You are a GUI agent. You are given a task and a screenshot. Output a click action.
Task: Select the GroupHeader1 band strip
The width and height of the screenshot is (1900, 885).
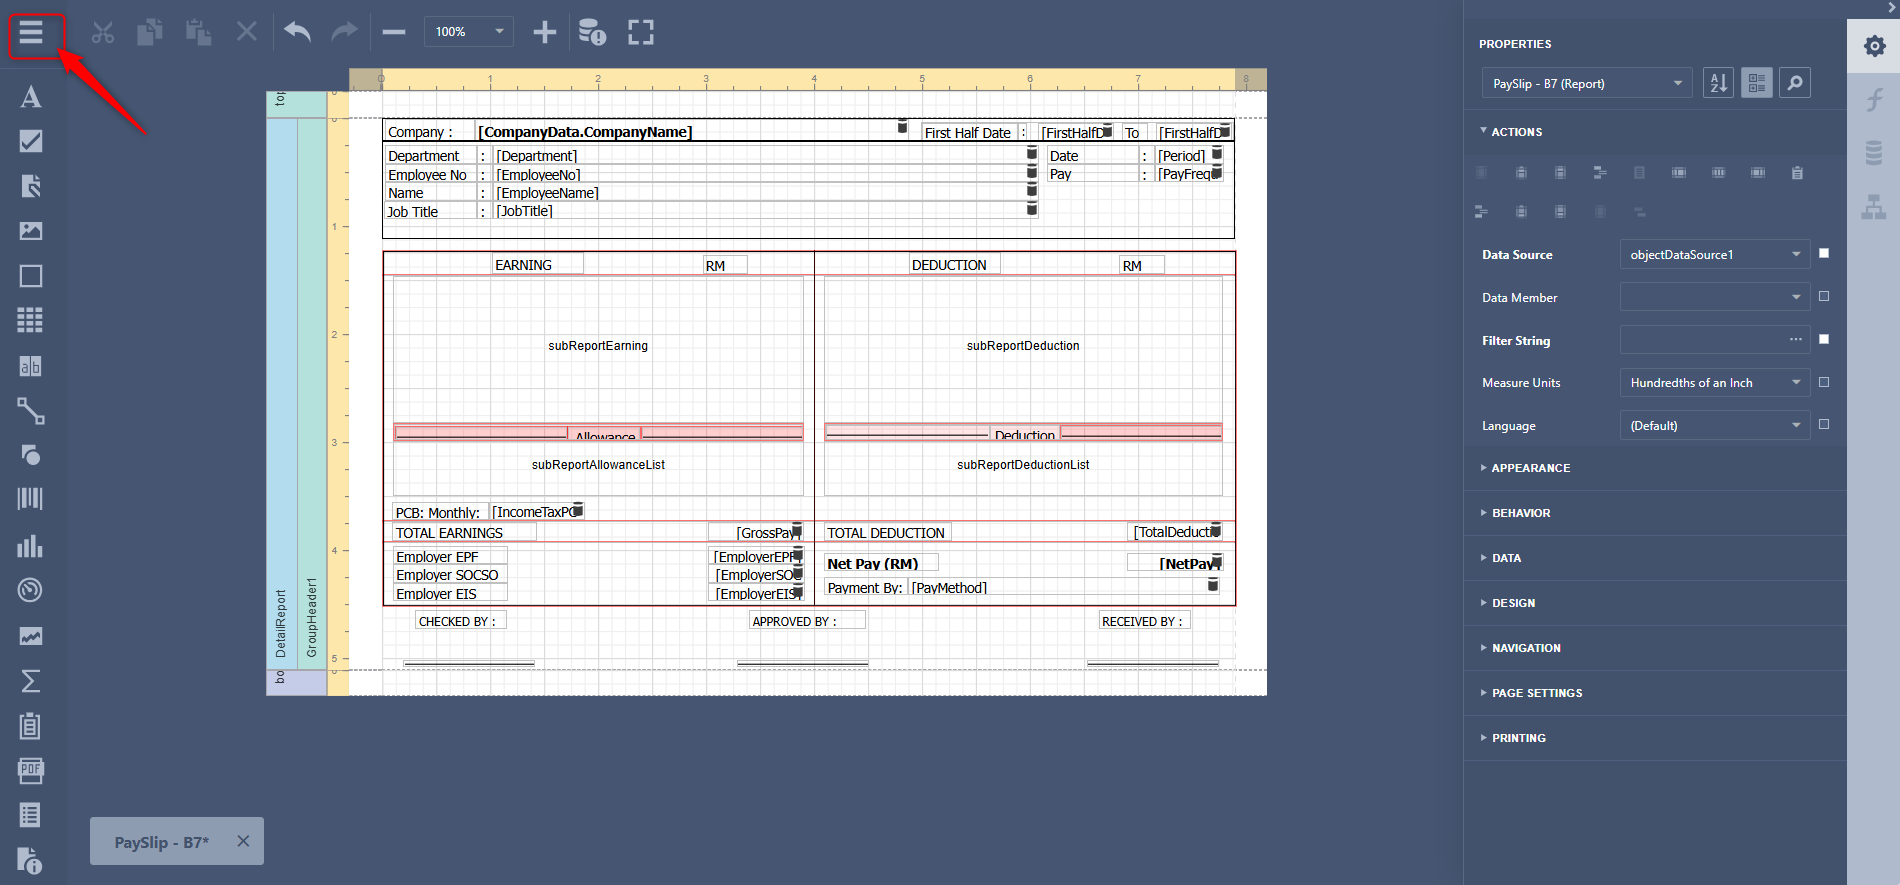tap(312, 394)
